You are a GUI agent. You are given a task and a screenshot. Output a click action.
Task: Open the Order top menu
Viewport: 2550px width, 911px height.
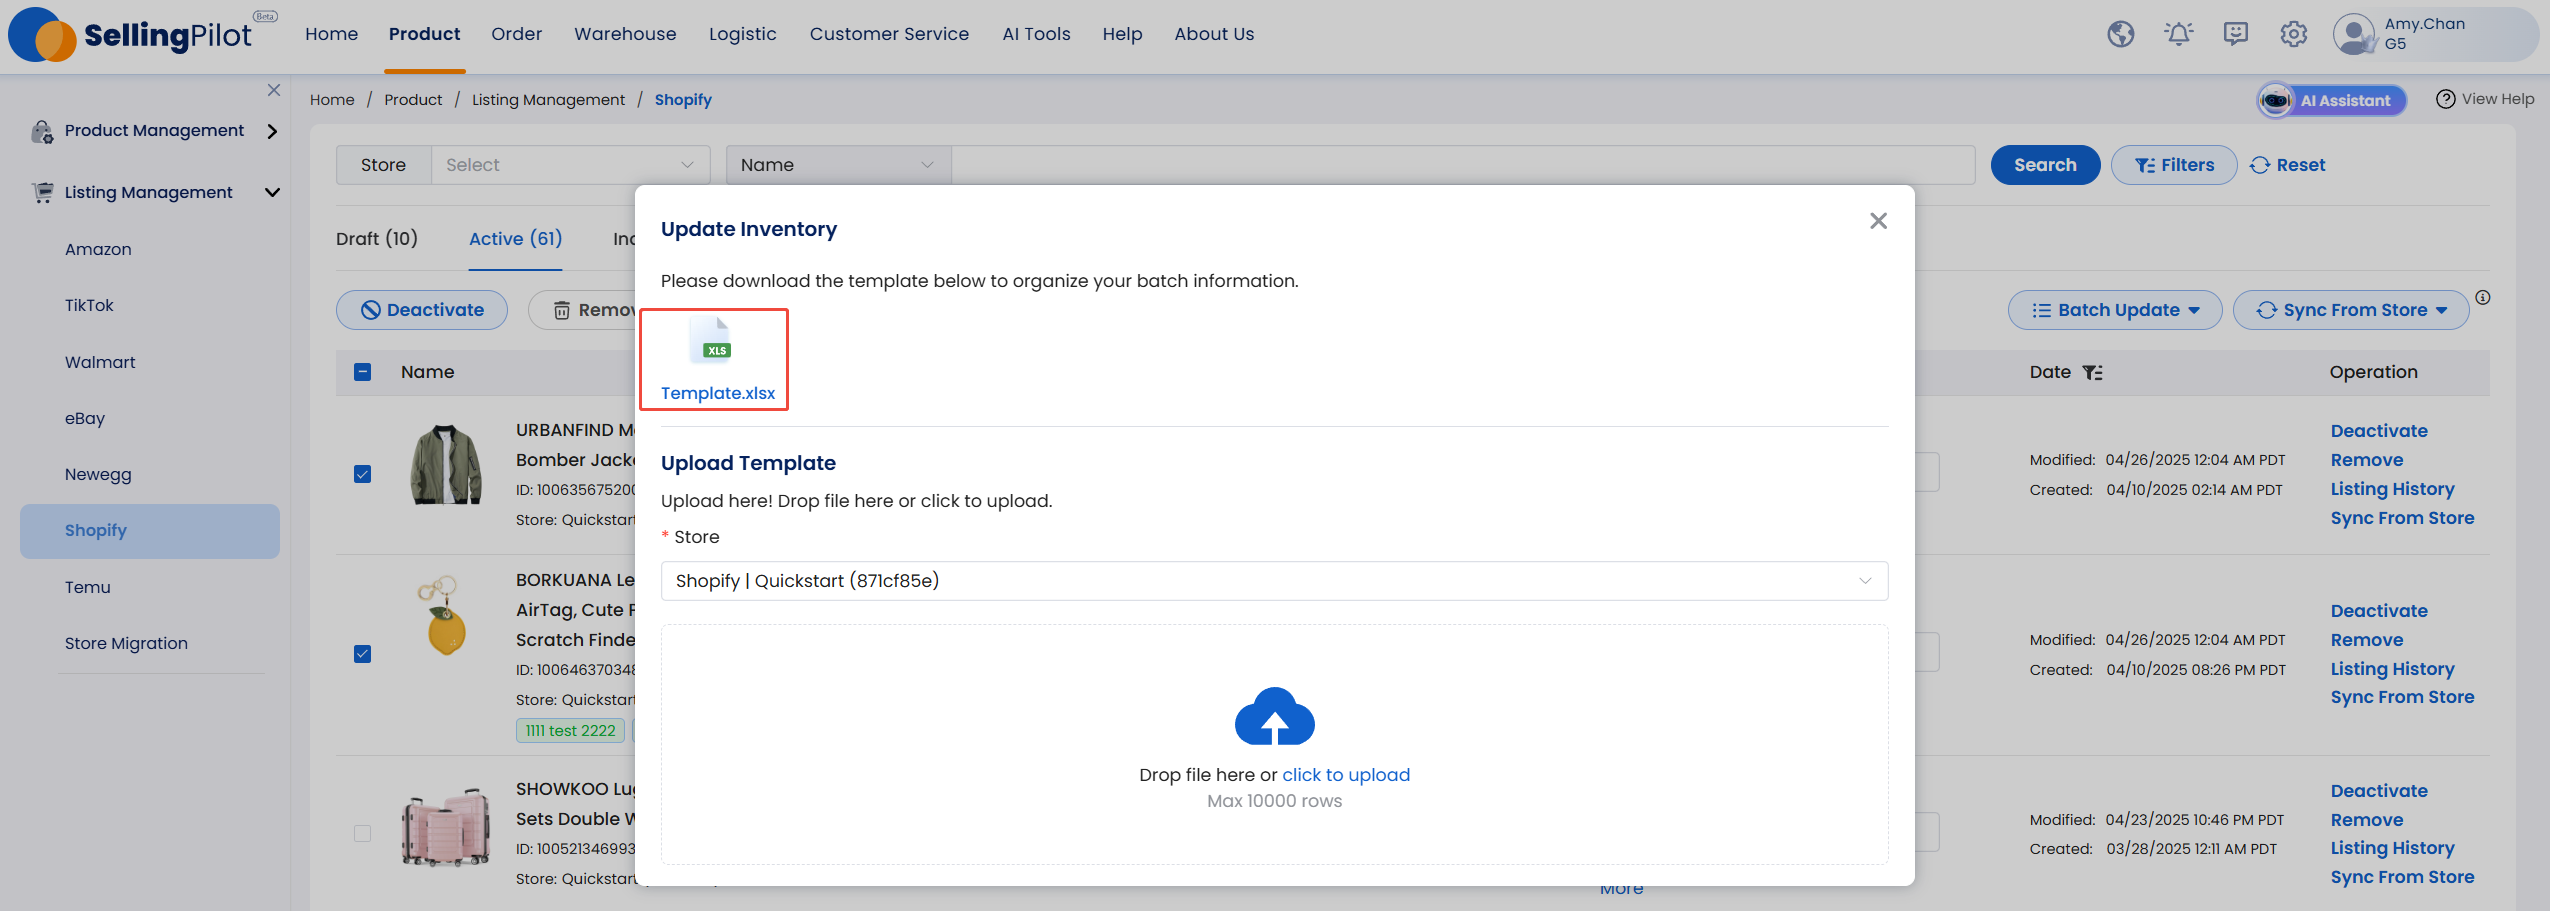(516, 34)
